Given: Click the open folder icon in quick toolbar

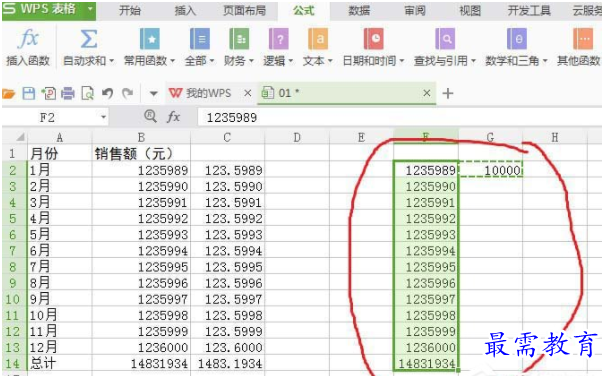Looking at the screenshot, I should click(x=9, y=94).
